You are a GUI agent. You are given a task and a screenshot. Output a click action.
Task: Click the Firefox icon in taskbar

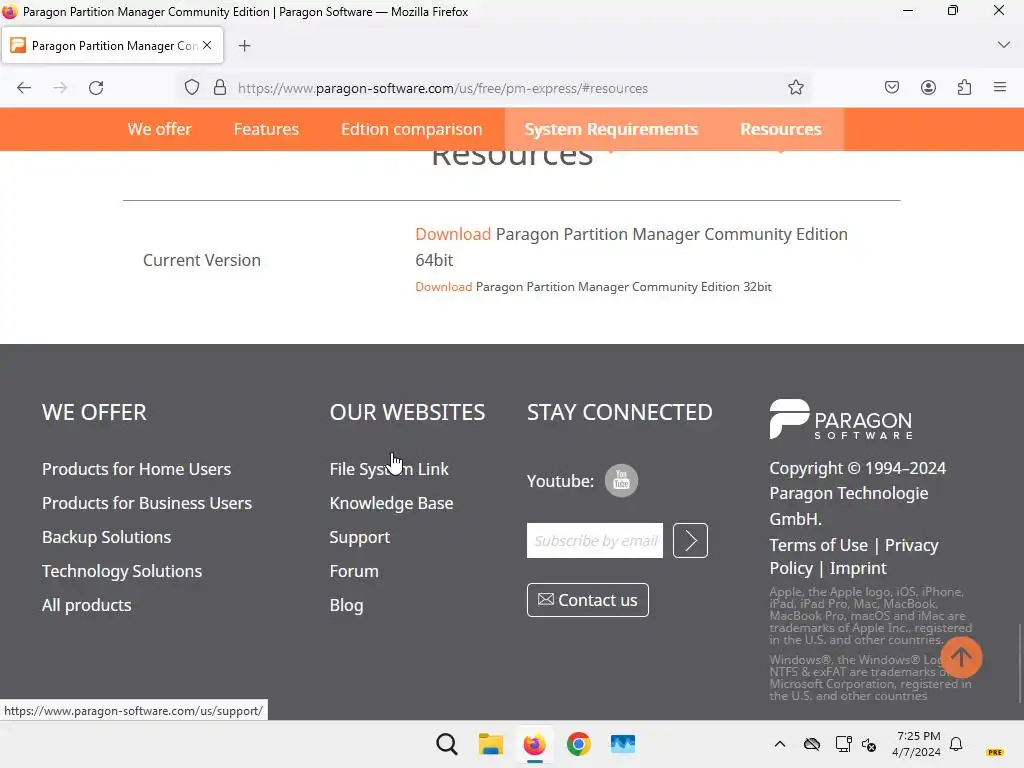click(534, 744)
